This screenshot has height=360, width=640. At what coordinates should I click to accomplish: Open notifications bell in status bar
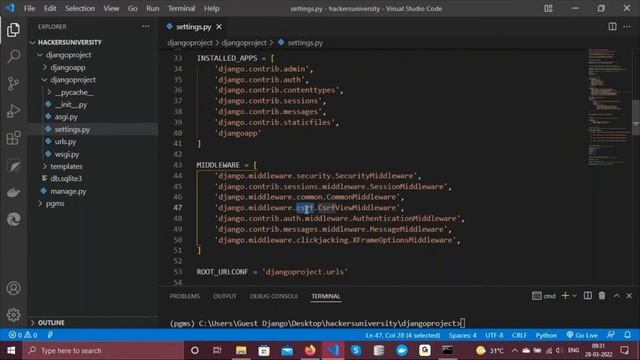click(627, 335)
